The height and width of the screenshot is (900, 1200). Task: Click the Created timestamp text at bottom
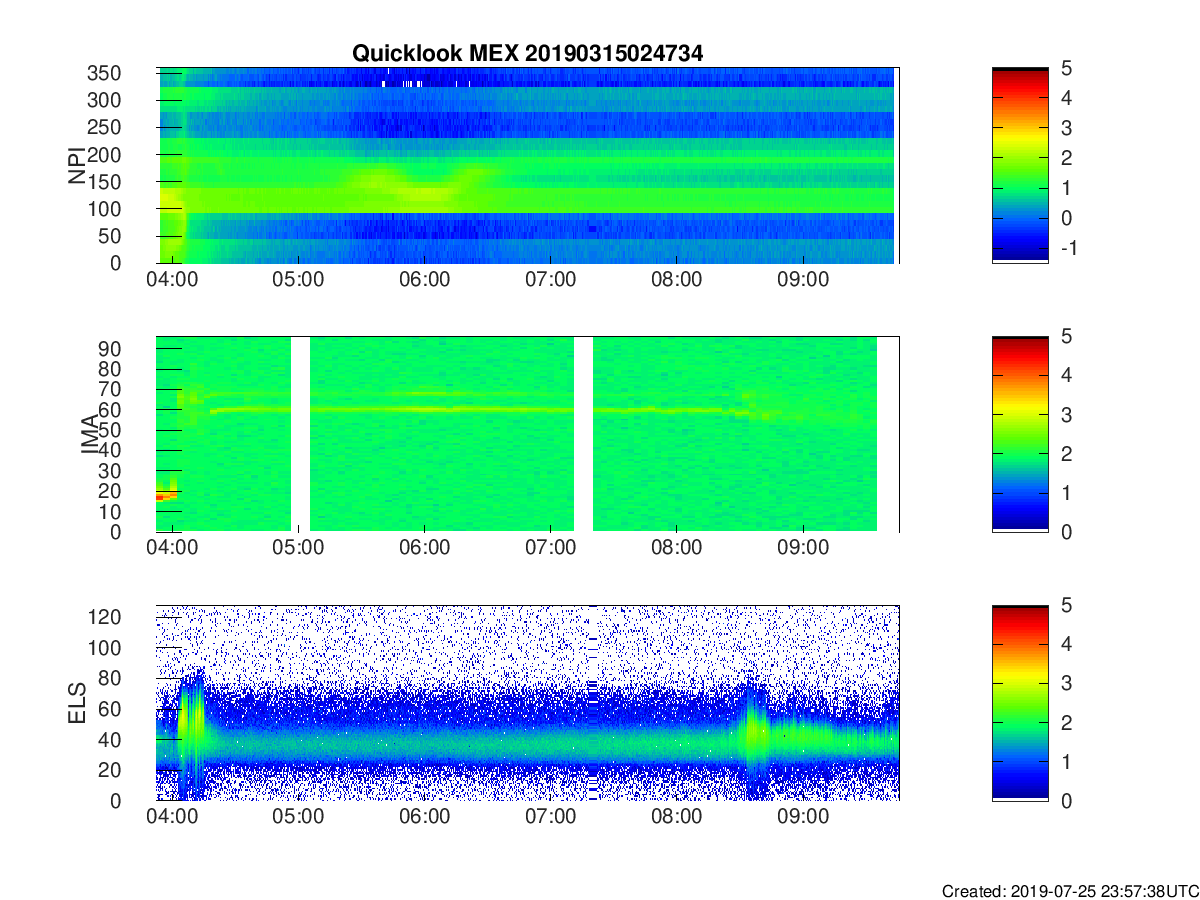click(1069, 891)
